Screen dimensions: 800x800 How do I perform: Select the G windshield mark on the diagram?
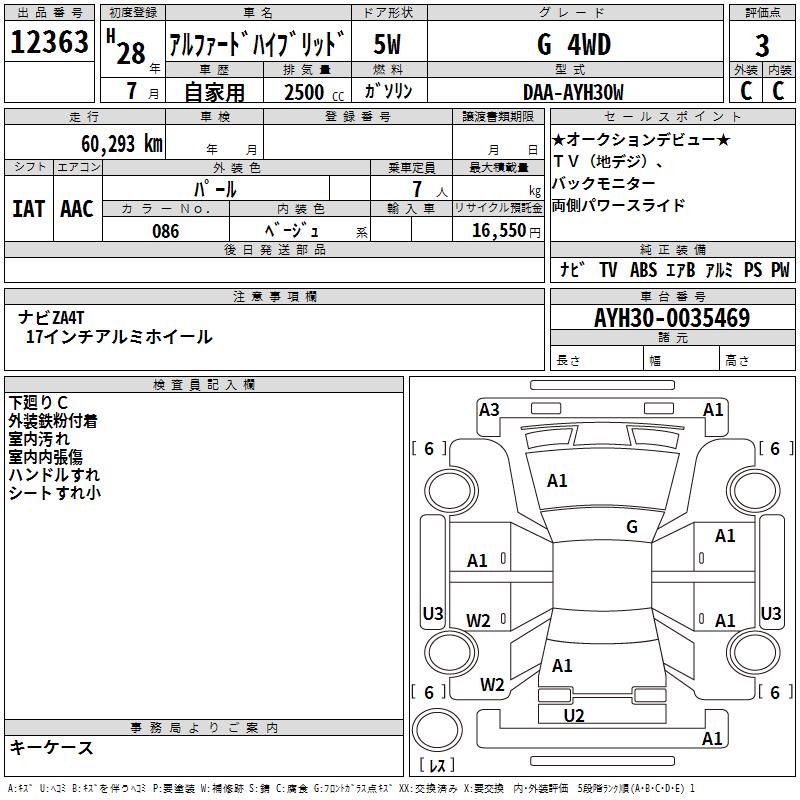pos(632,527)
